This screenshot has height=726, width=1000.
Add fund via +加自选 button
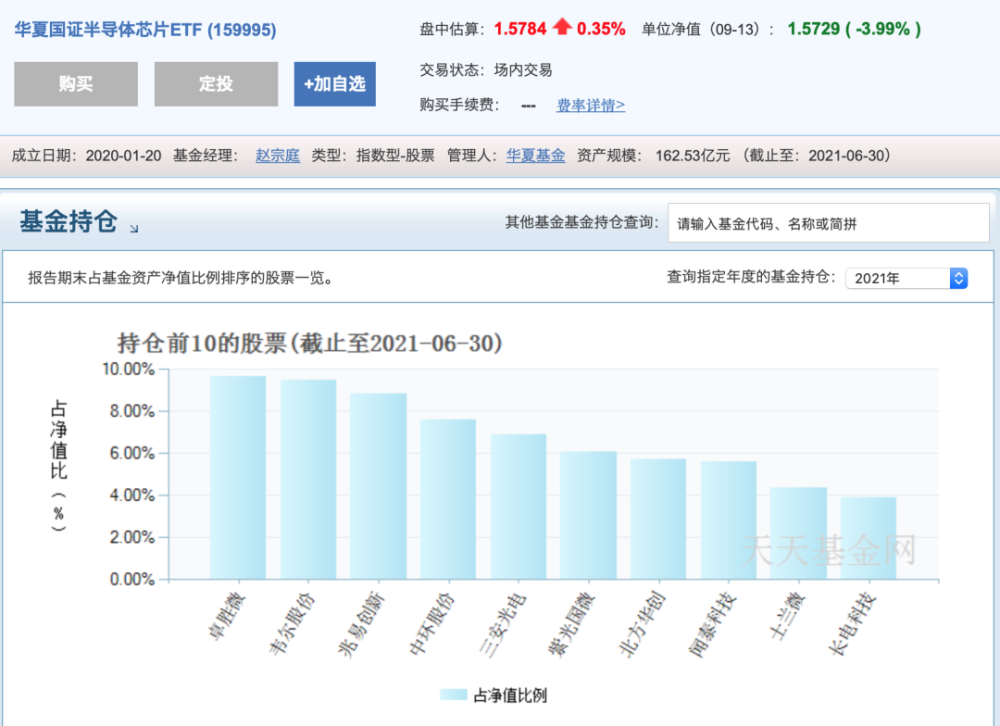(x=335, y=84)
